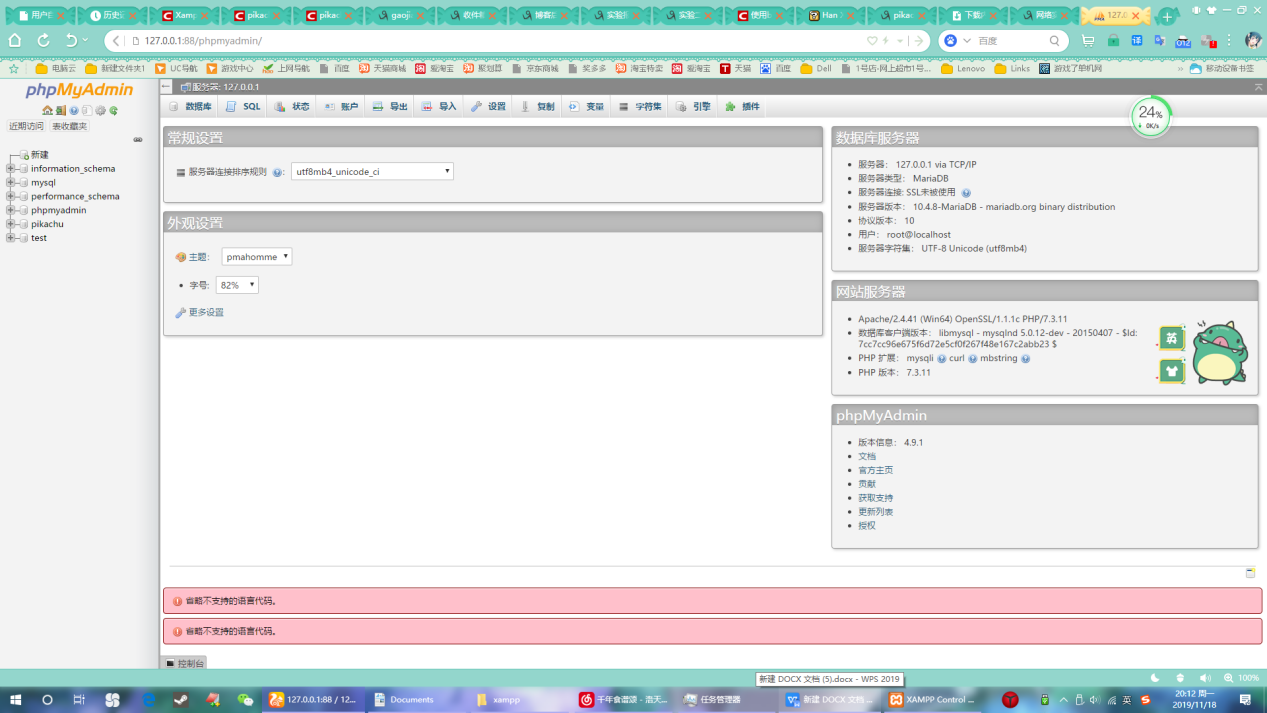Click the Windows Start button
1267x713 pixels.
point(15,700)
